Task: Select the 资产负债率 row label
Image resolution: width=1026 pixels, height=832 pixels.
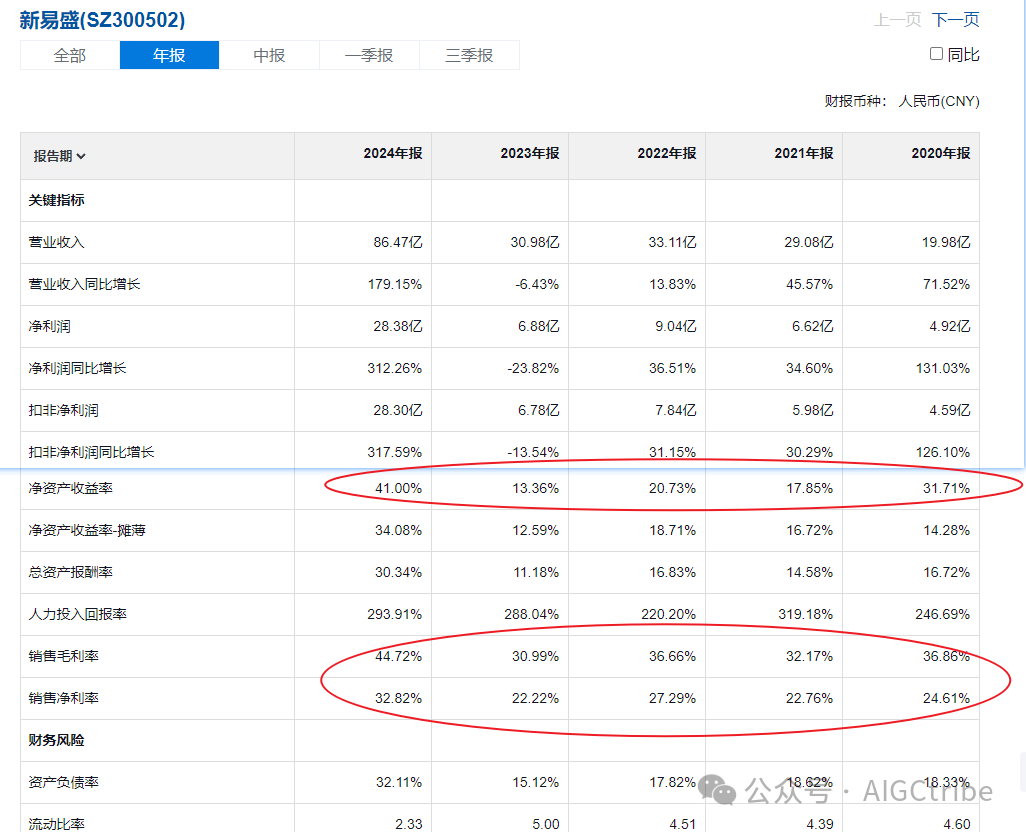Action: pyautogui.click(x=63, y=782)
